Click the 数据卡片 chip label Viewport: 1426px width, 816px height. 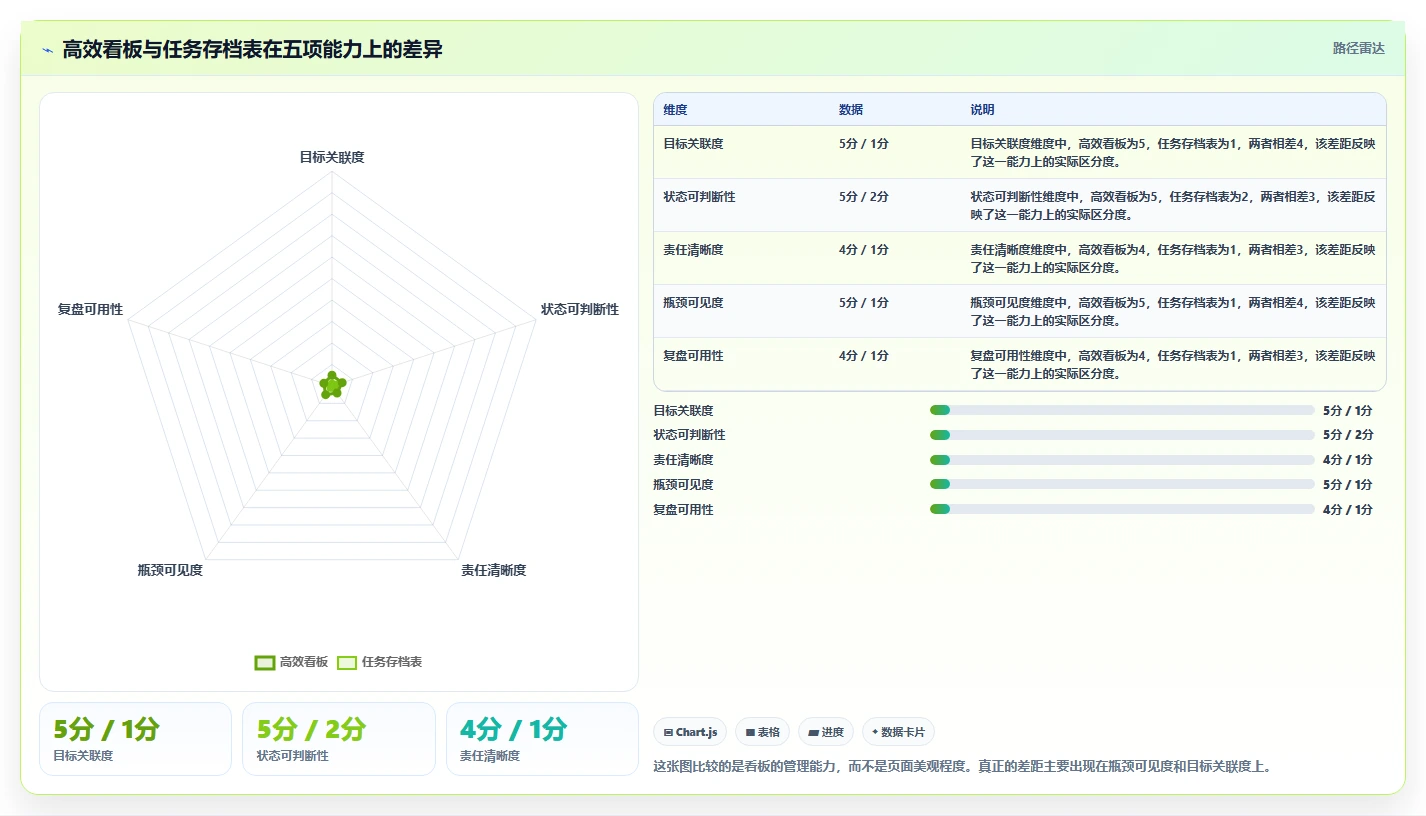(x=903, y=732)
